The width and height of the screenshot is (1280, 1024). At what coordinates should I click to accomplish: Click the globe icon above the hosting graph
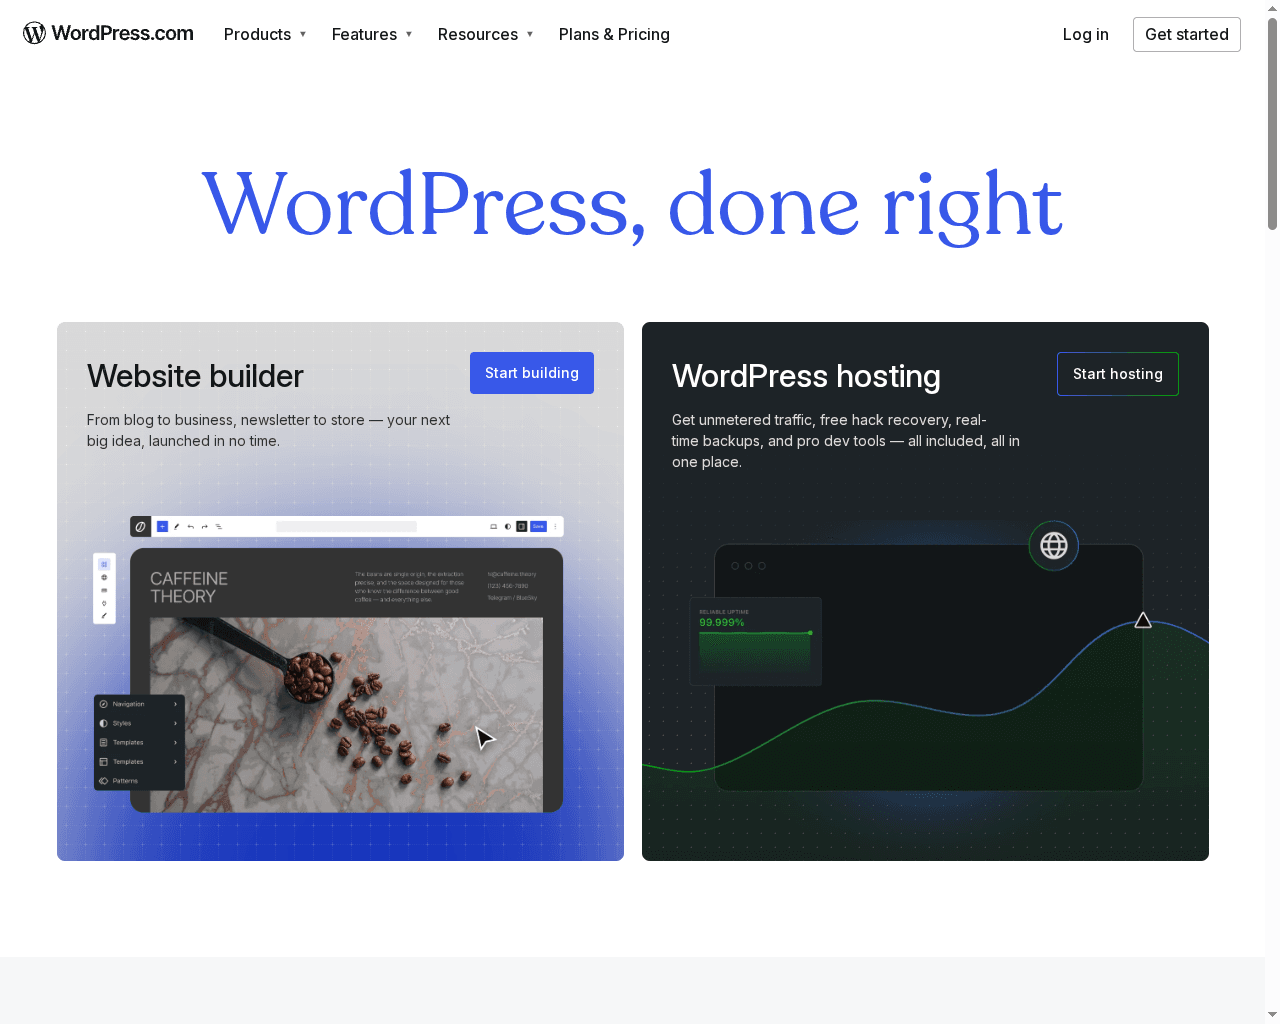[1053, 546]
